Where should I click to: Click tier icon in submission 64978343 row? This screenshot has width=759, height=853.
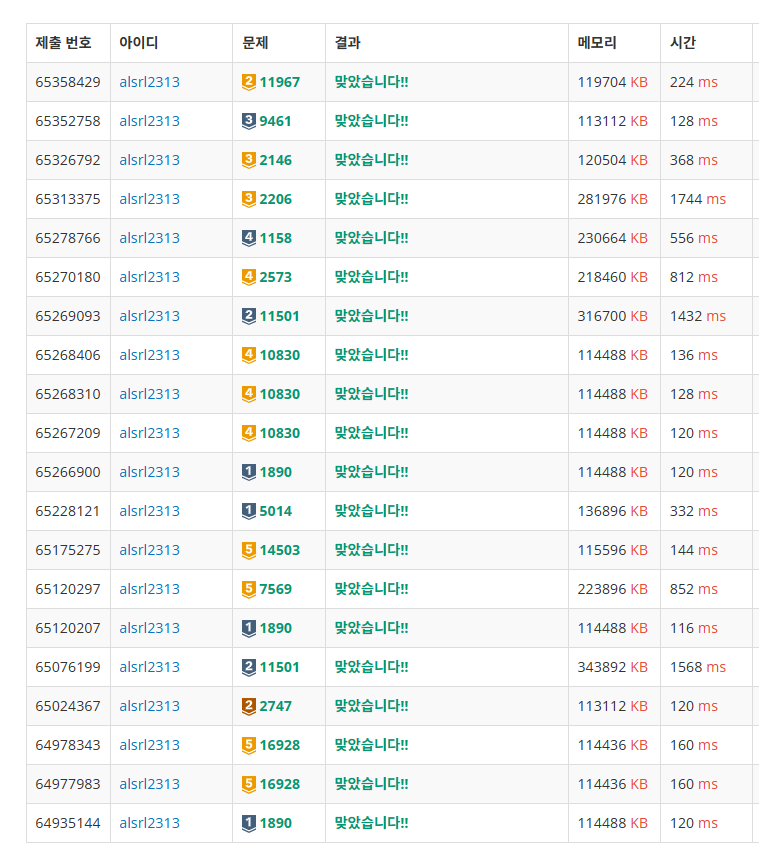tap(249, 745)
